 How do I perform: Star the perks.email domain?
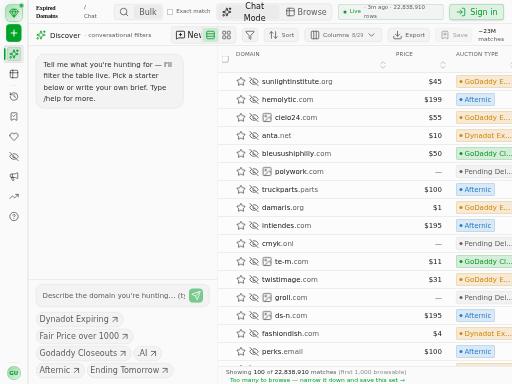(241, 352)
